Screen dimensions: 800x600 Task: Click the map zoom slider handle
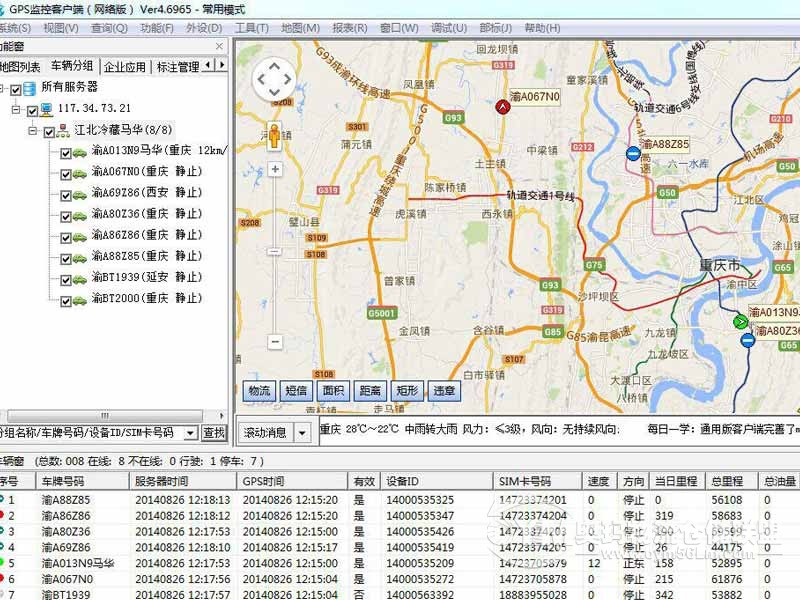(274, 251)
